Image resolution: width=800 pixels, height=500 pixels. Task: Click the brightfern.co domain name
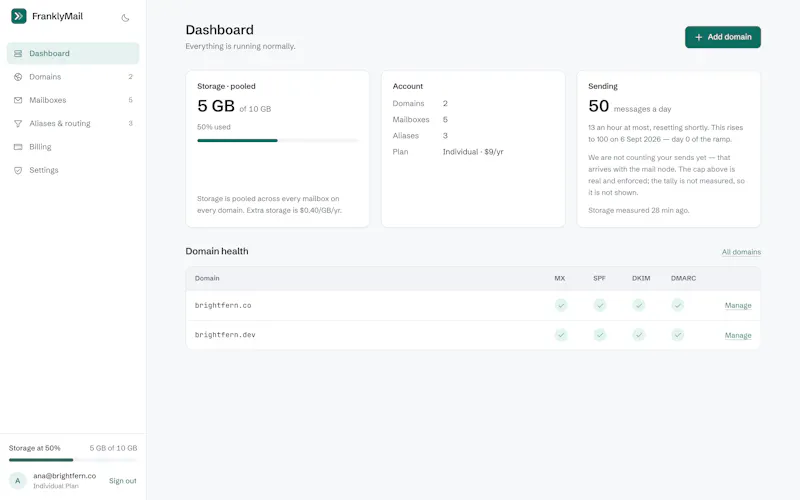223,306
